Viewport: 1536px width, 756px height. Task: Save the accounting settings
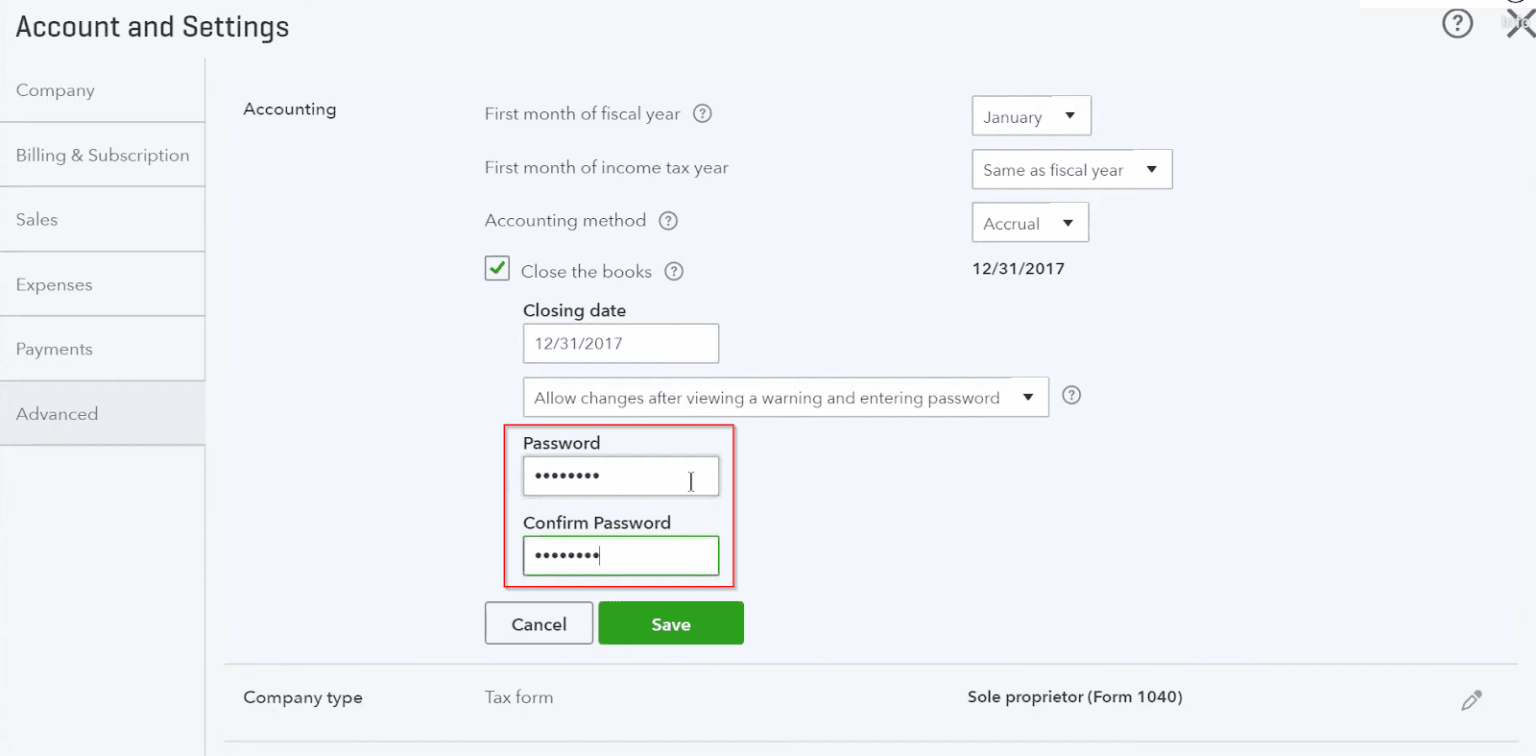tap(670, 623)
